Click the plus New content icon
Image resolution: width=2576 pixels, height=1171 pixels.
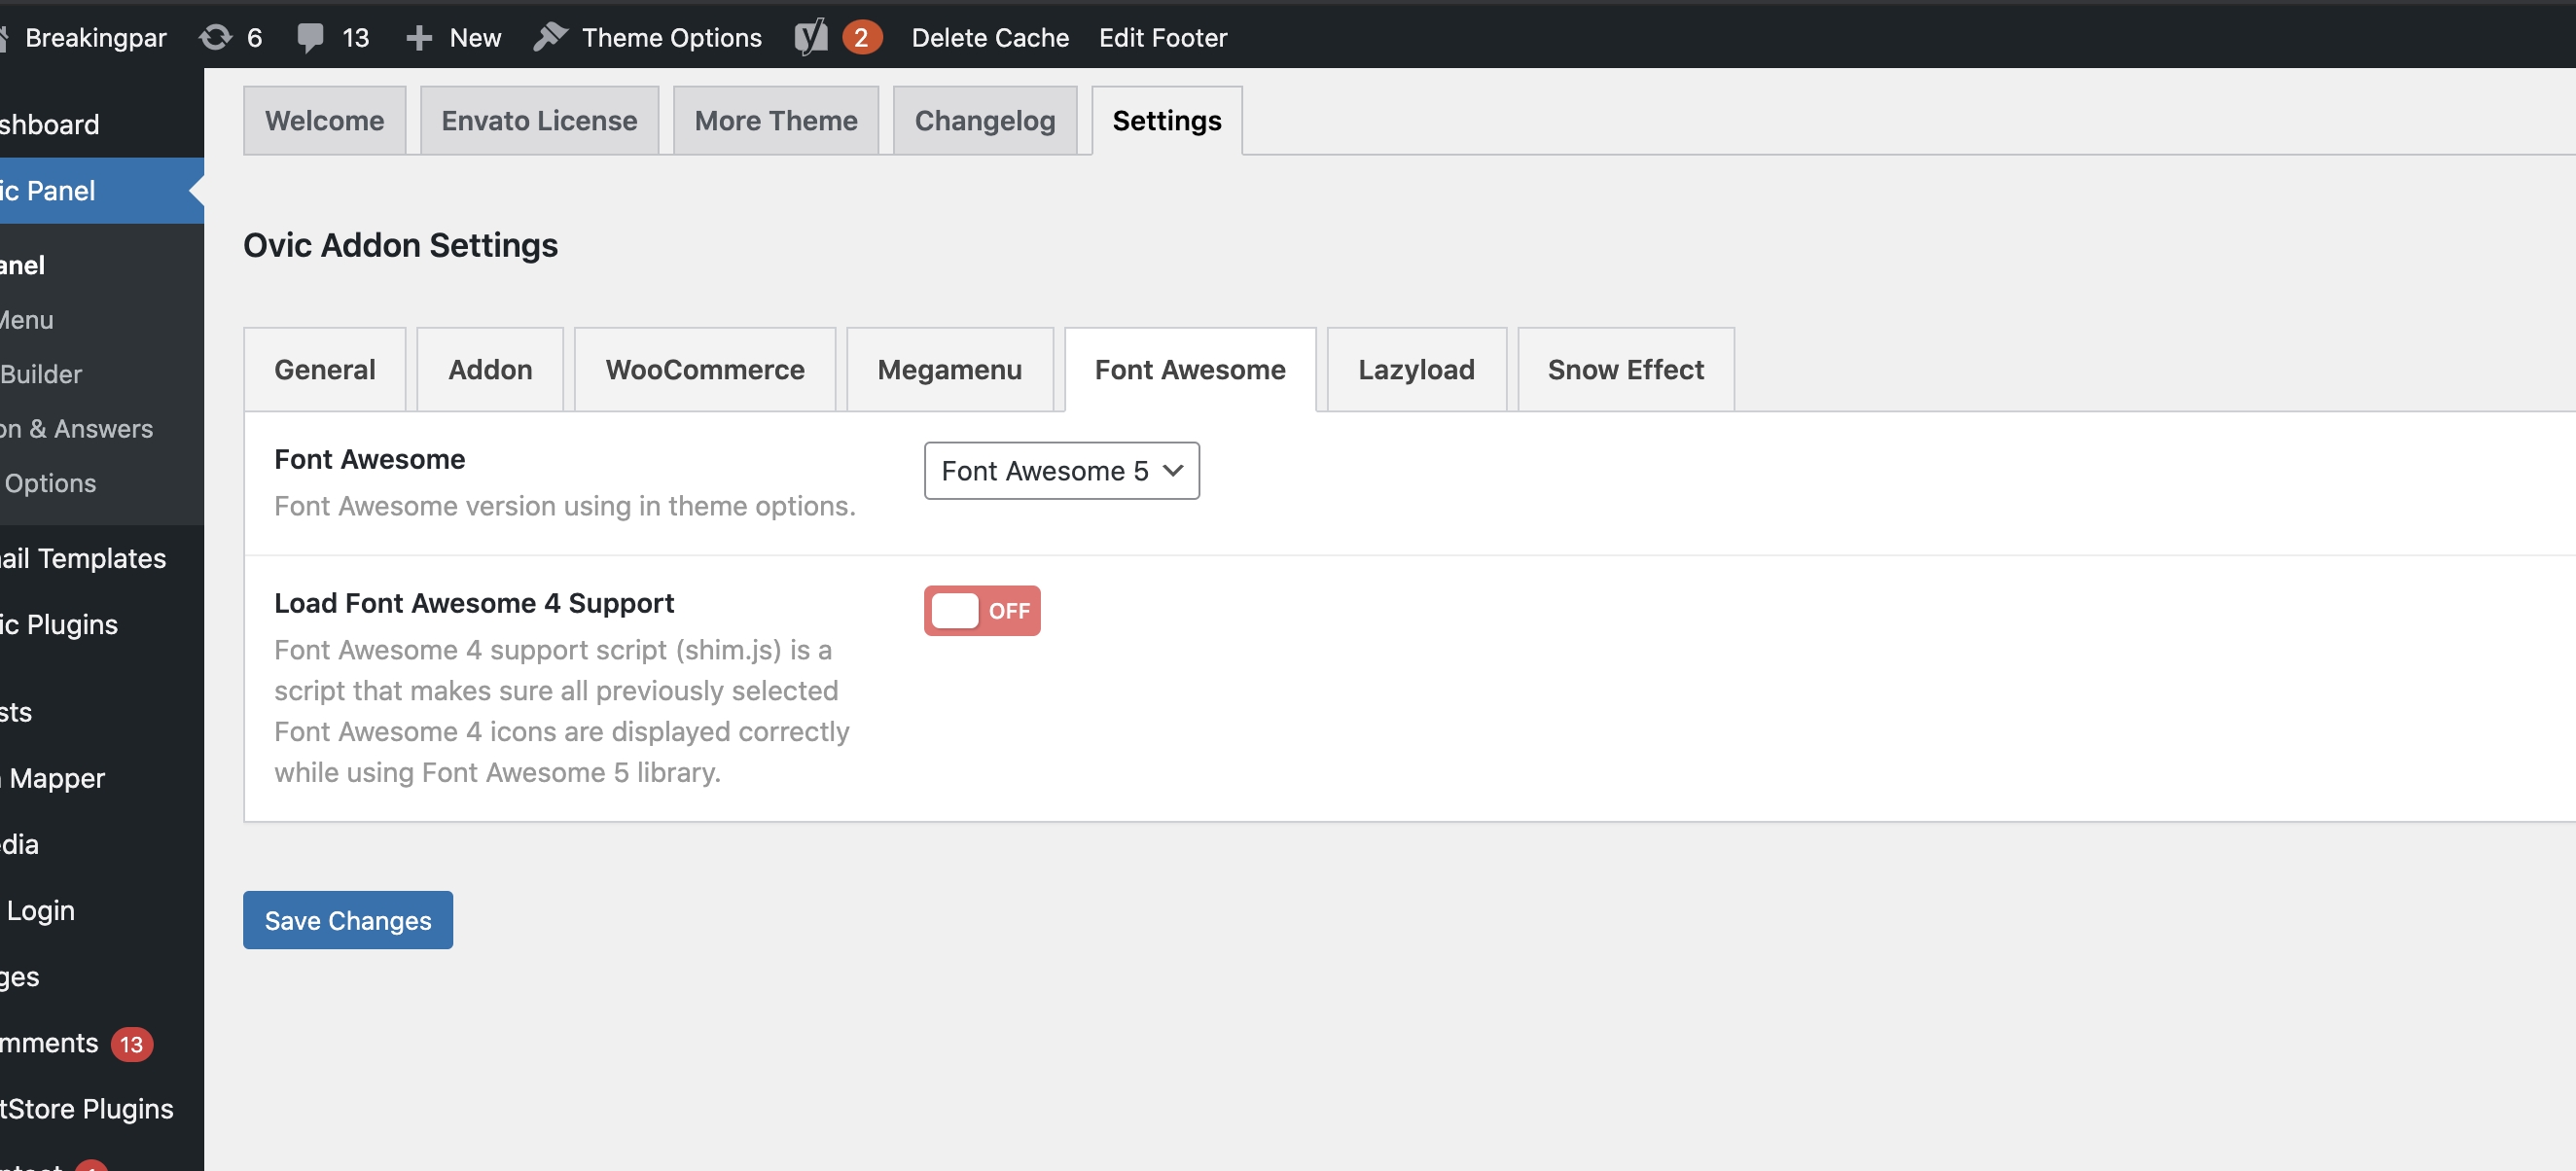419,38
